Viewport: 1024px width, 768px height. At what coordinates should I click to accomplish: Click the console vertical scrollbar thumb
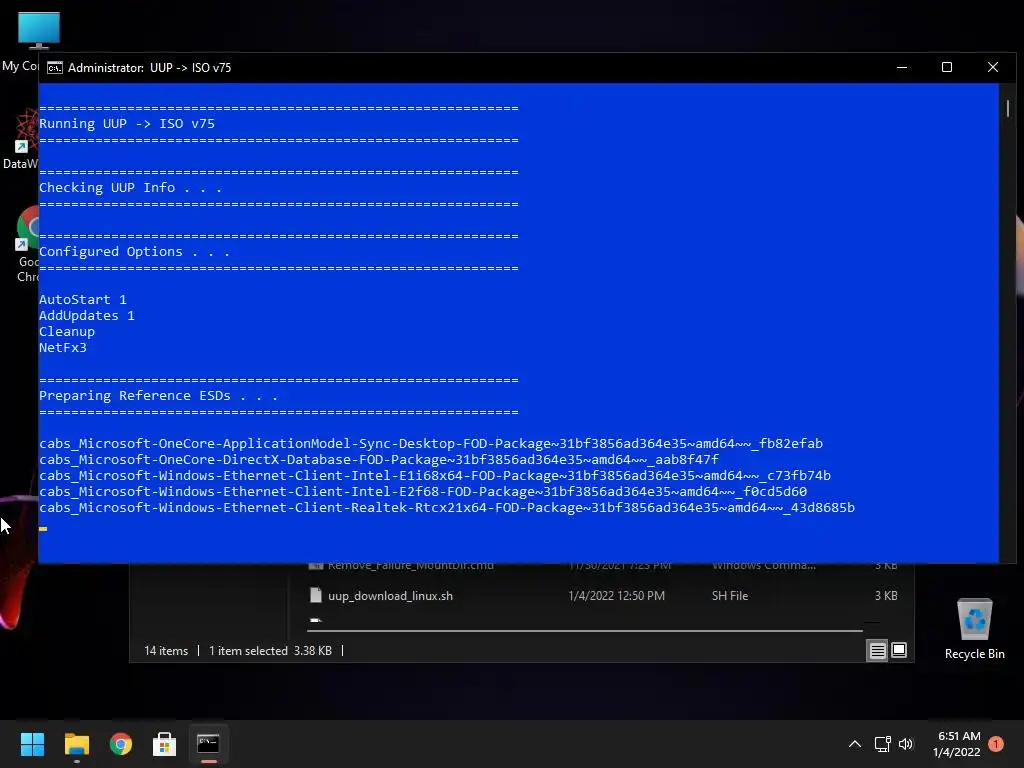click(x=1008, y=108)
